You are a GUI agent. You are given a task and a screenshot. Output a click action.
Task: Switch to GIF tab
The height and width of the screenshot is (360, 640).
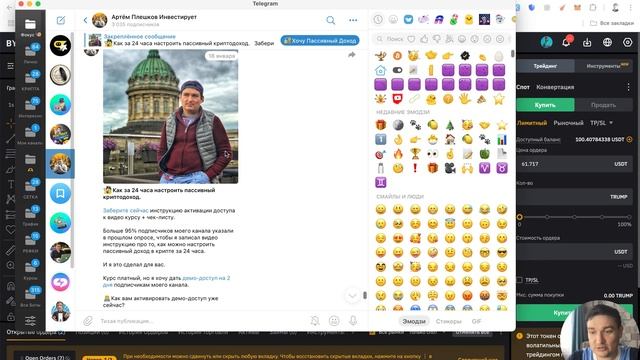(476, 321)
